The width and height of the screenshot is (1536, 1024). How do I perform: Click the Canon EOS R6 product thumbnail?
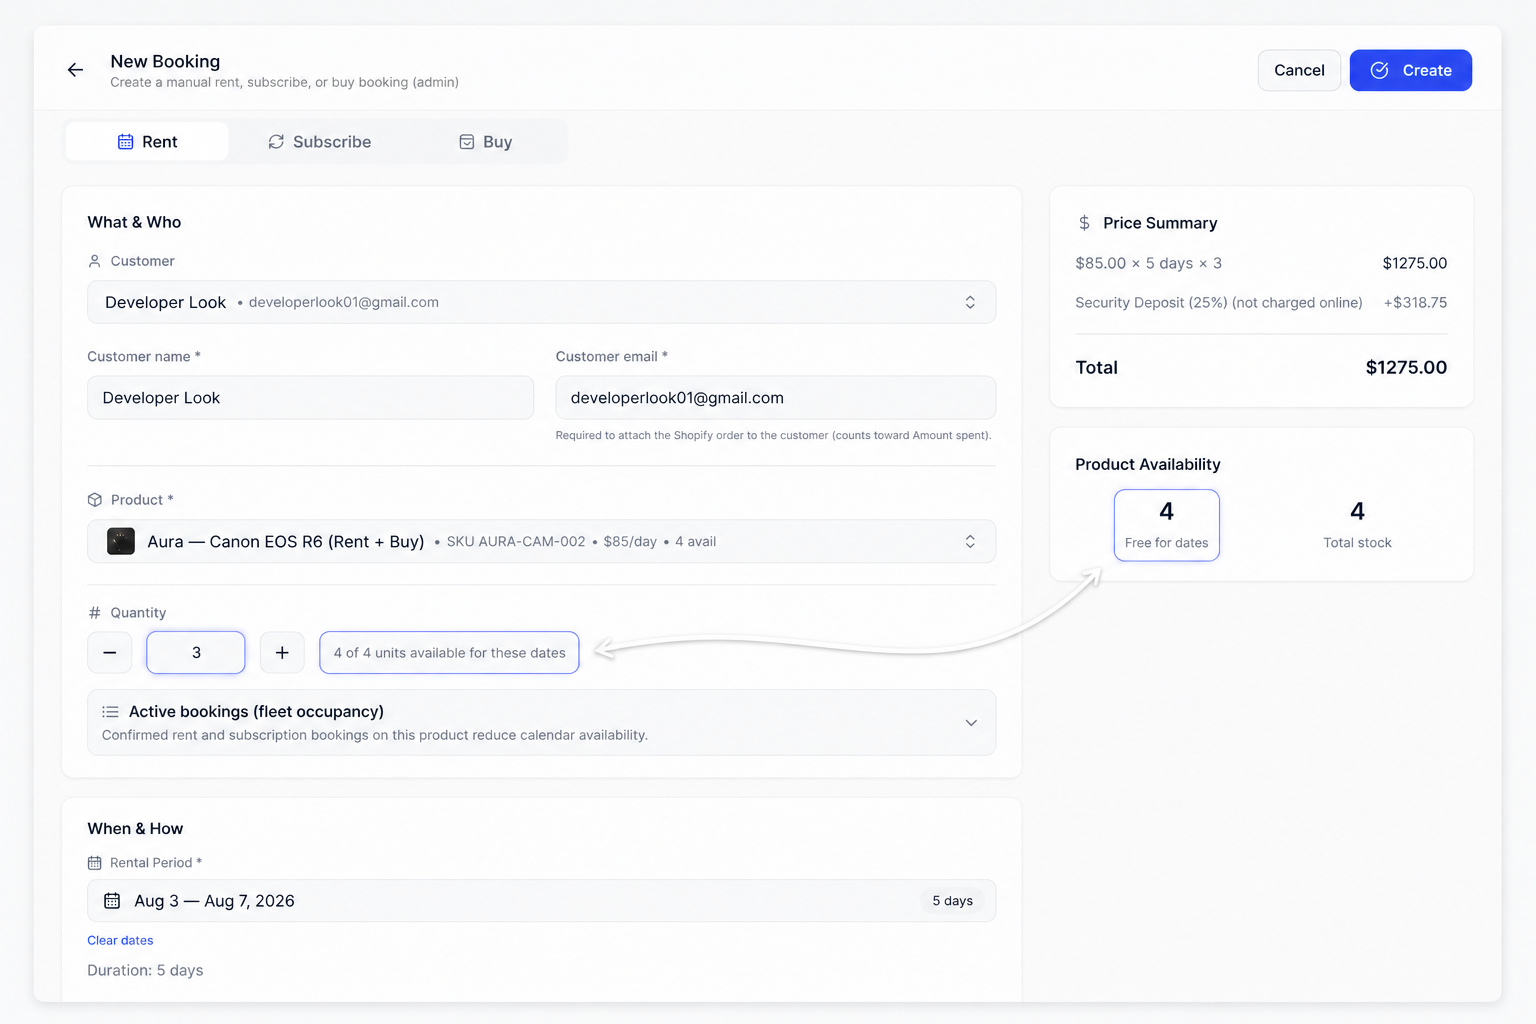[x=121, y=541]
